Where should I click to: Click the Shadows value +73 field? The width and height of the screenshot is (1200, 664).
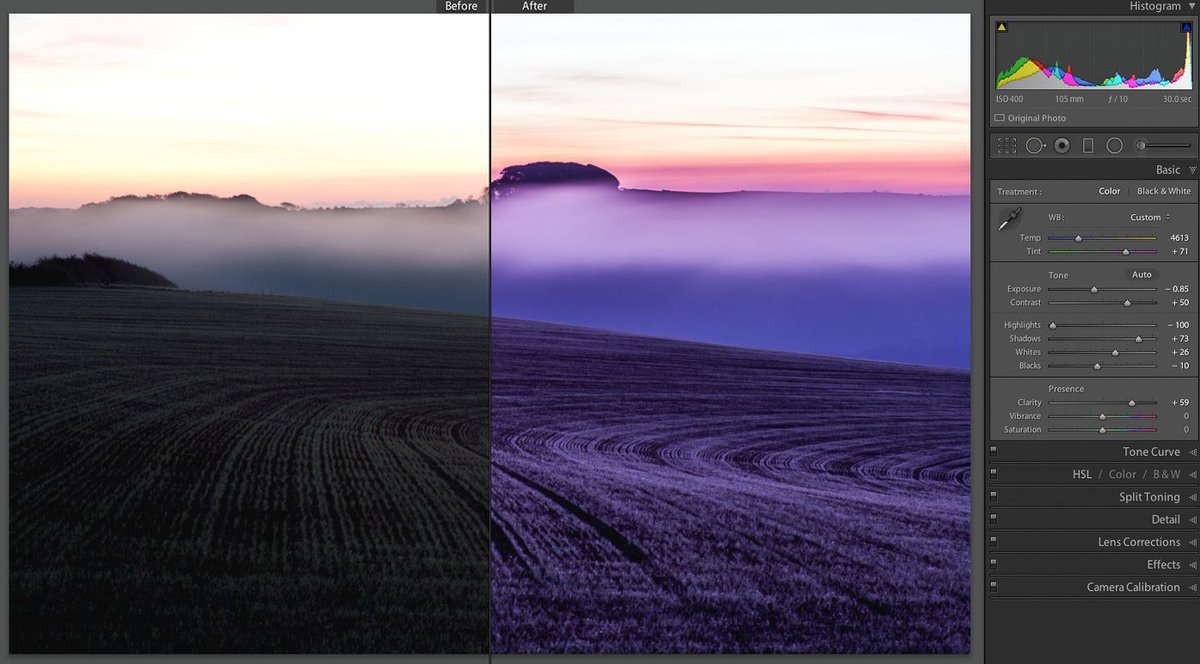click(1181, 339)
